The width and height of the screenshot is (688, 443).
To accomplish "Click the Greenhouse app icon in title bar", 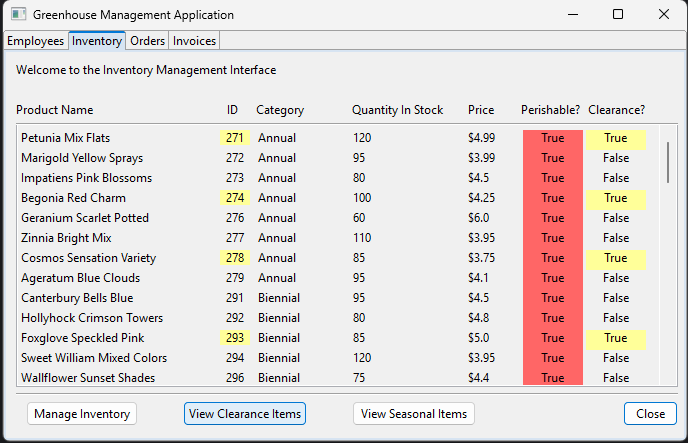I will tap(17, 15).
